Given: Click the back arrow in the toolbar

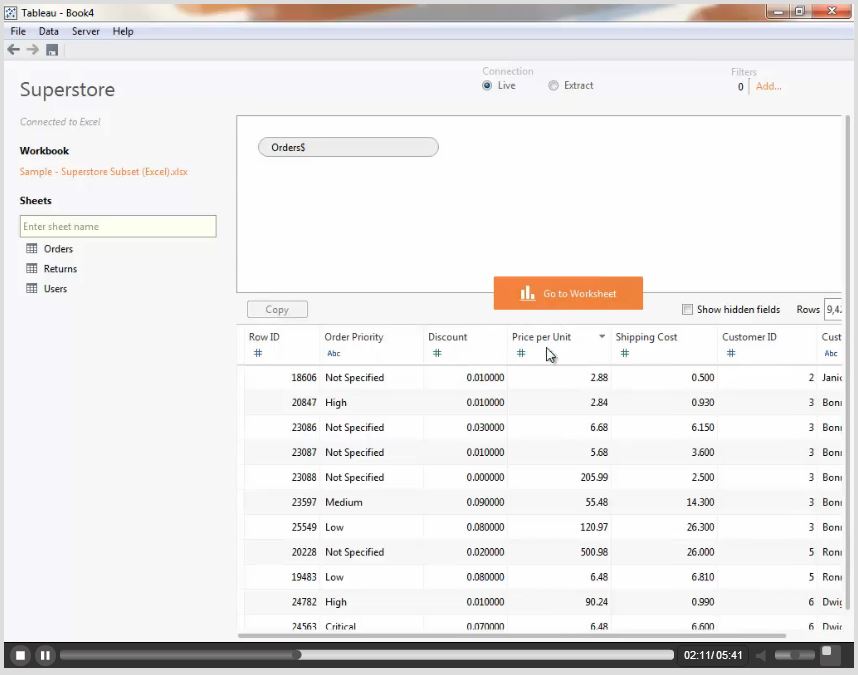Looking at the screenshot, I should click(x=14, y=49).
